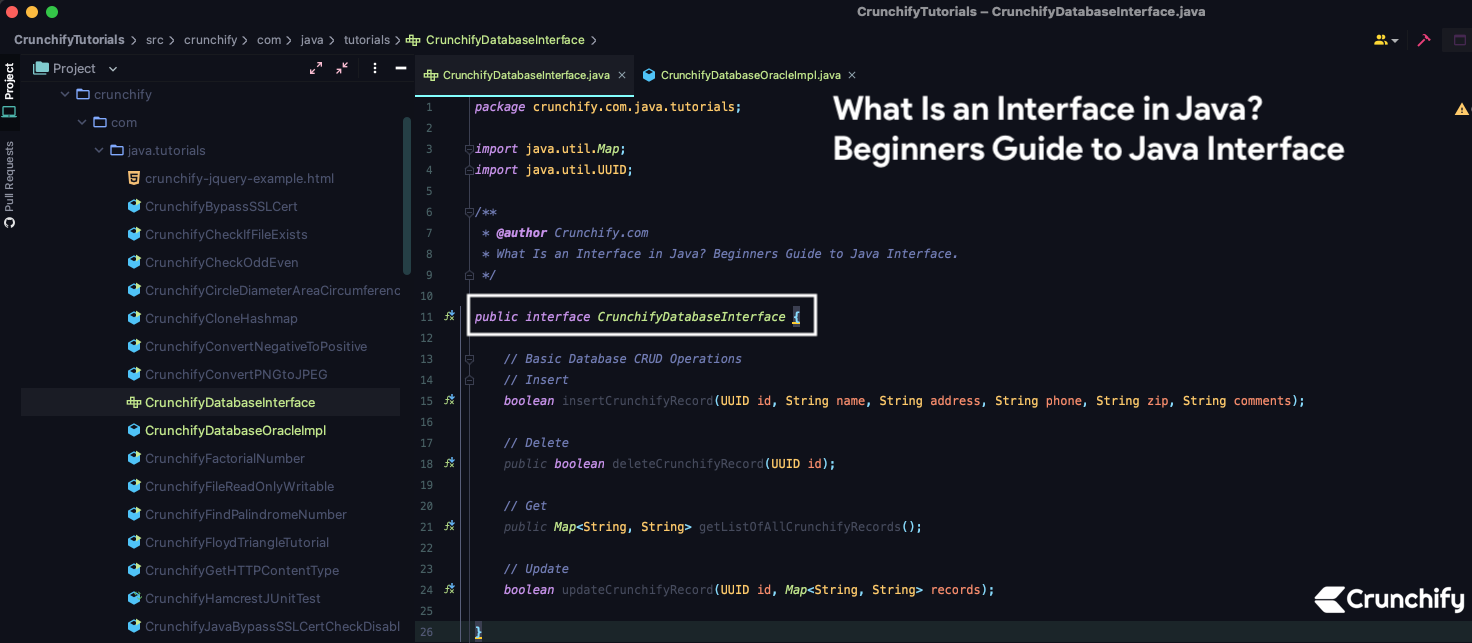
Task: Click the gutter icon beside deleteCrunchifyRecord on line 18
Action: coord(450,463)
